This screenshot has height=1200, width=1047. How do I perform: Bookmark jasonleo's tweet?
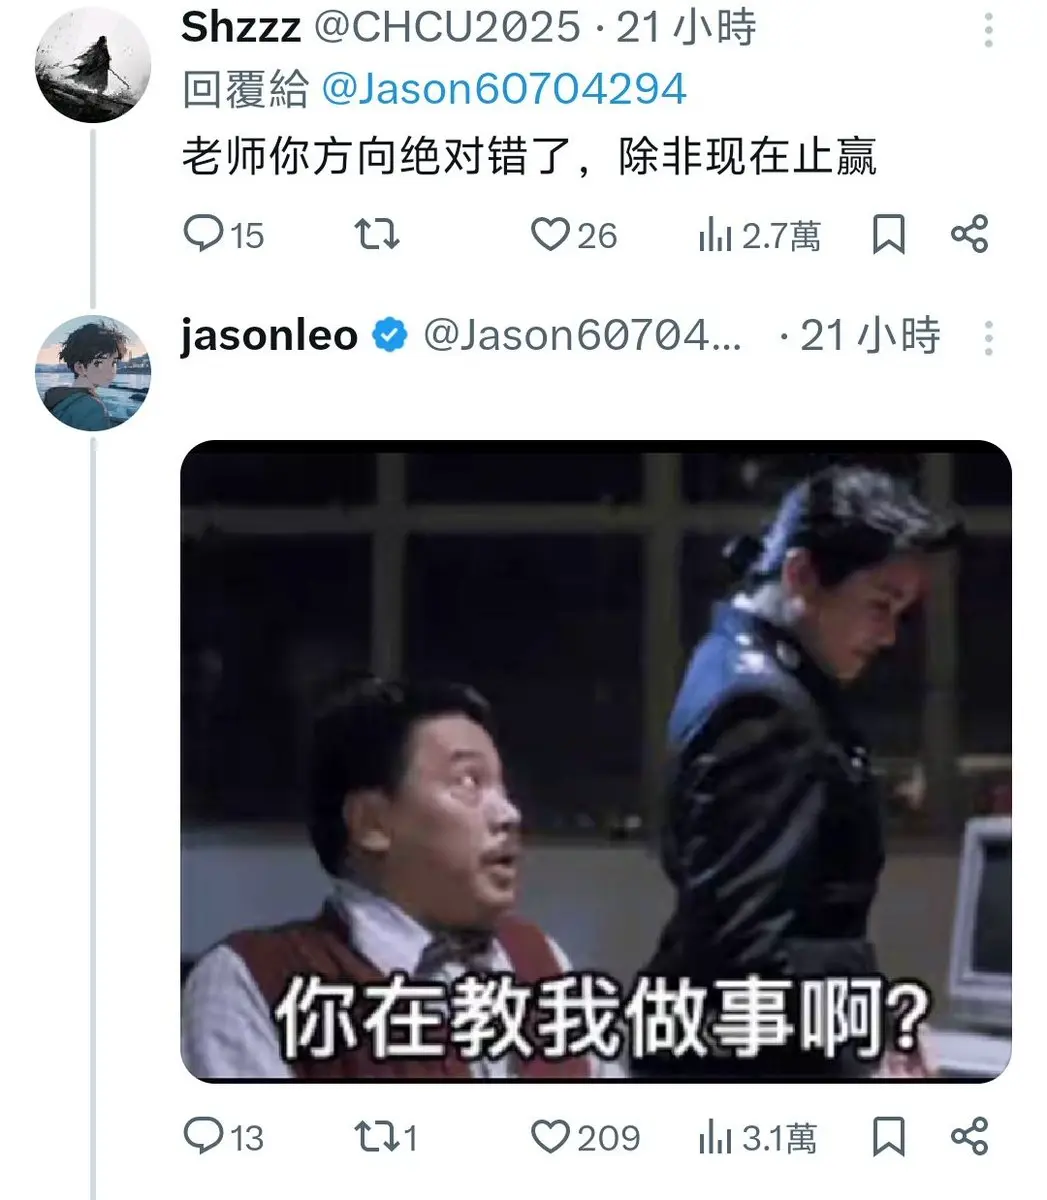[889, 1137]
